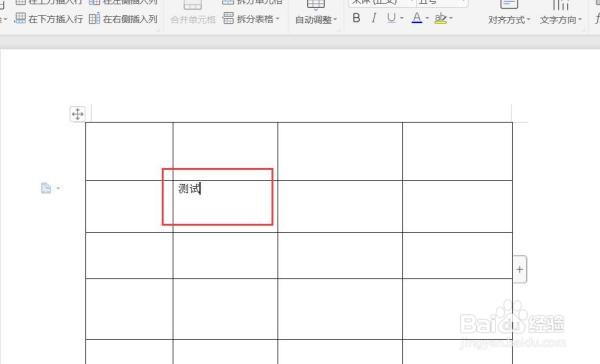Toggle italic formatting with the I icon
Image resolution: width=600 pixels, height=364 pixels.
point(374,18)
